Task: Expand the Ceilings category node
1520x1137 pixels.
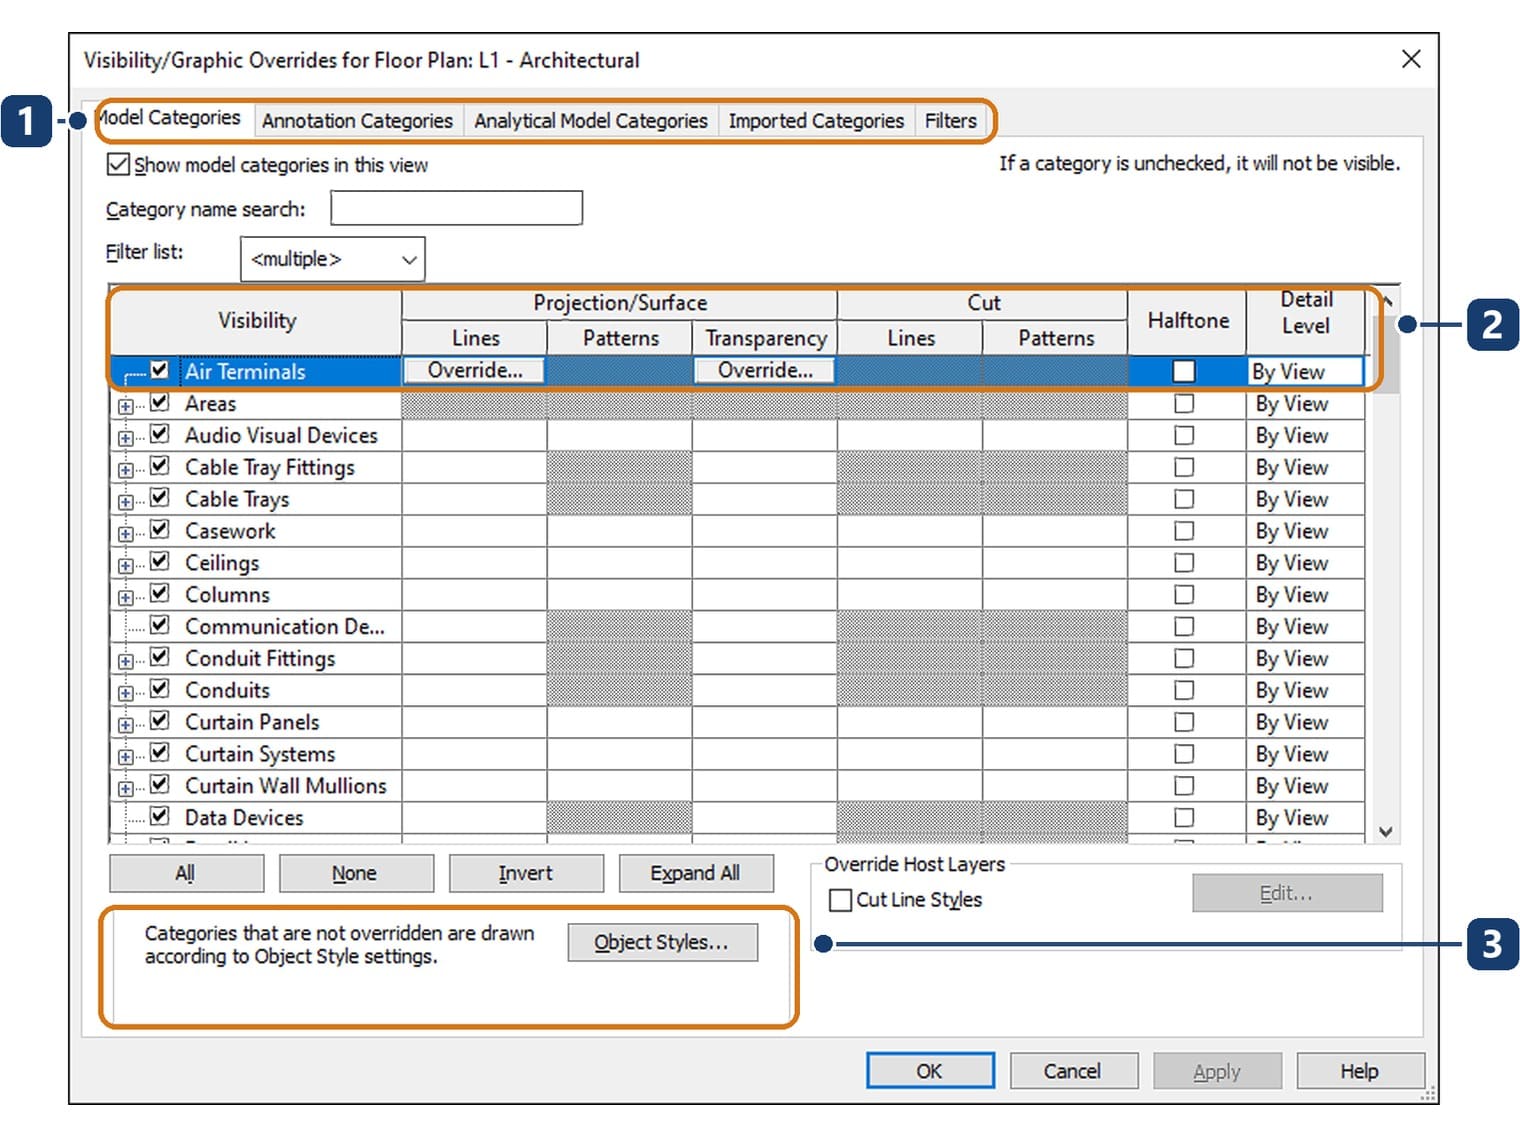Action: click(125, 566)
